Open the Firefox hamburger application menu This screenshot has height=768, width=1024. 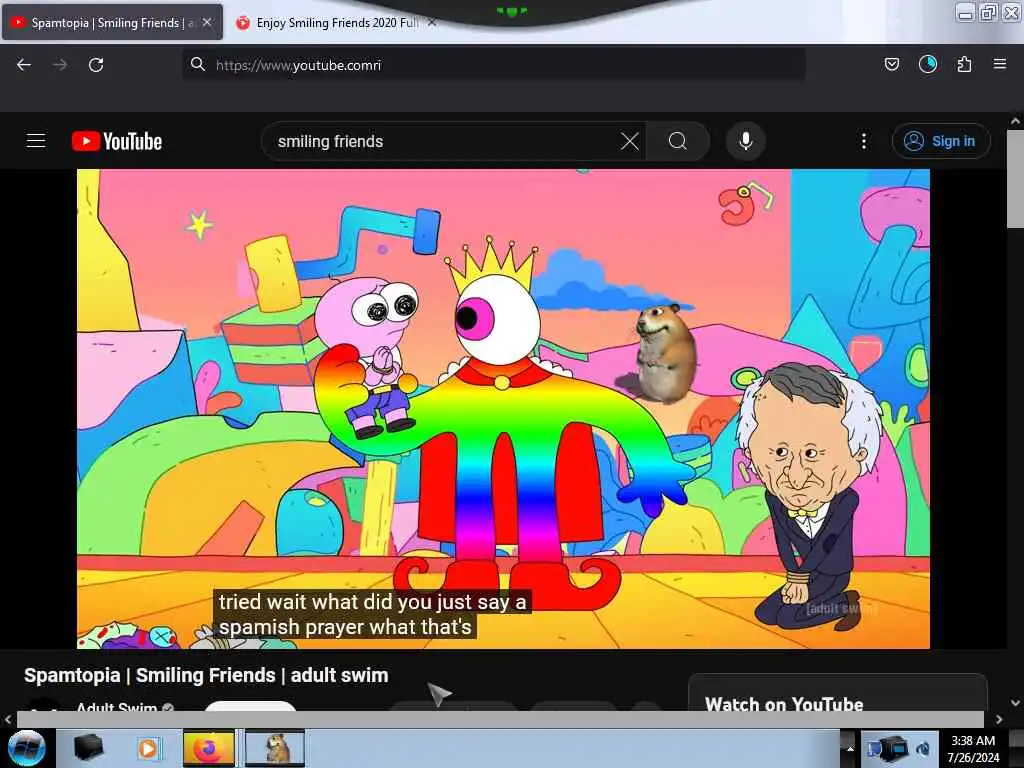pyautogui.click(x=999, y=64)
